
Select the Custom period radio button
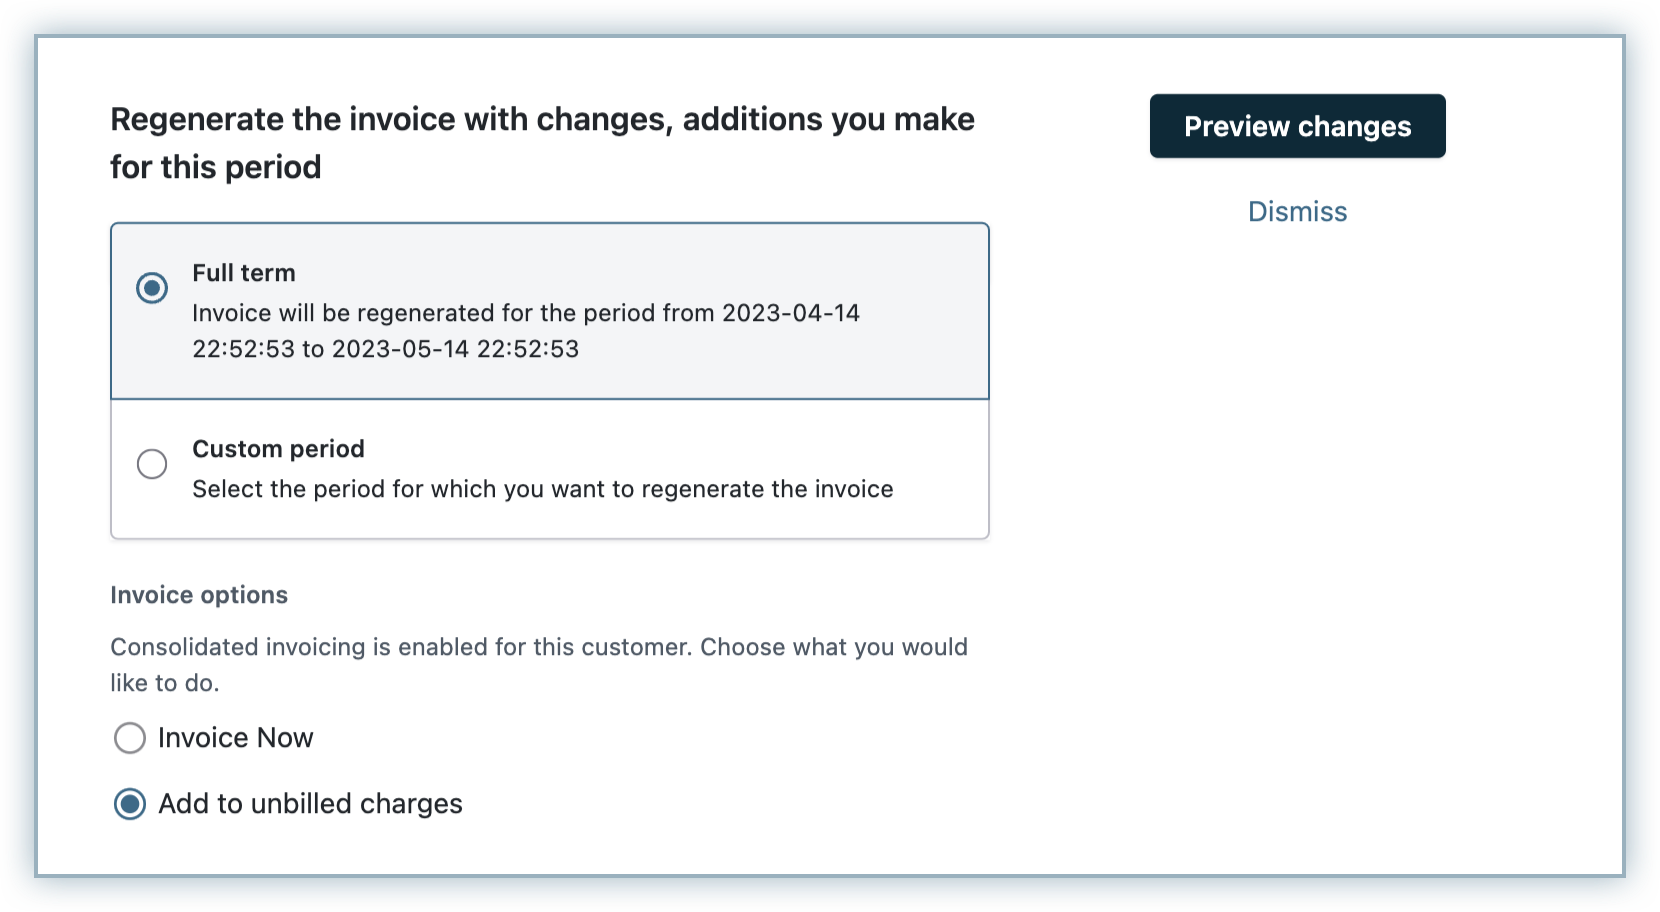[152, 464]
